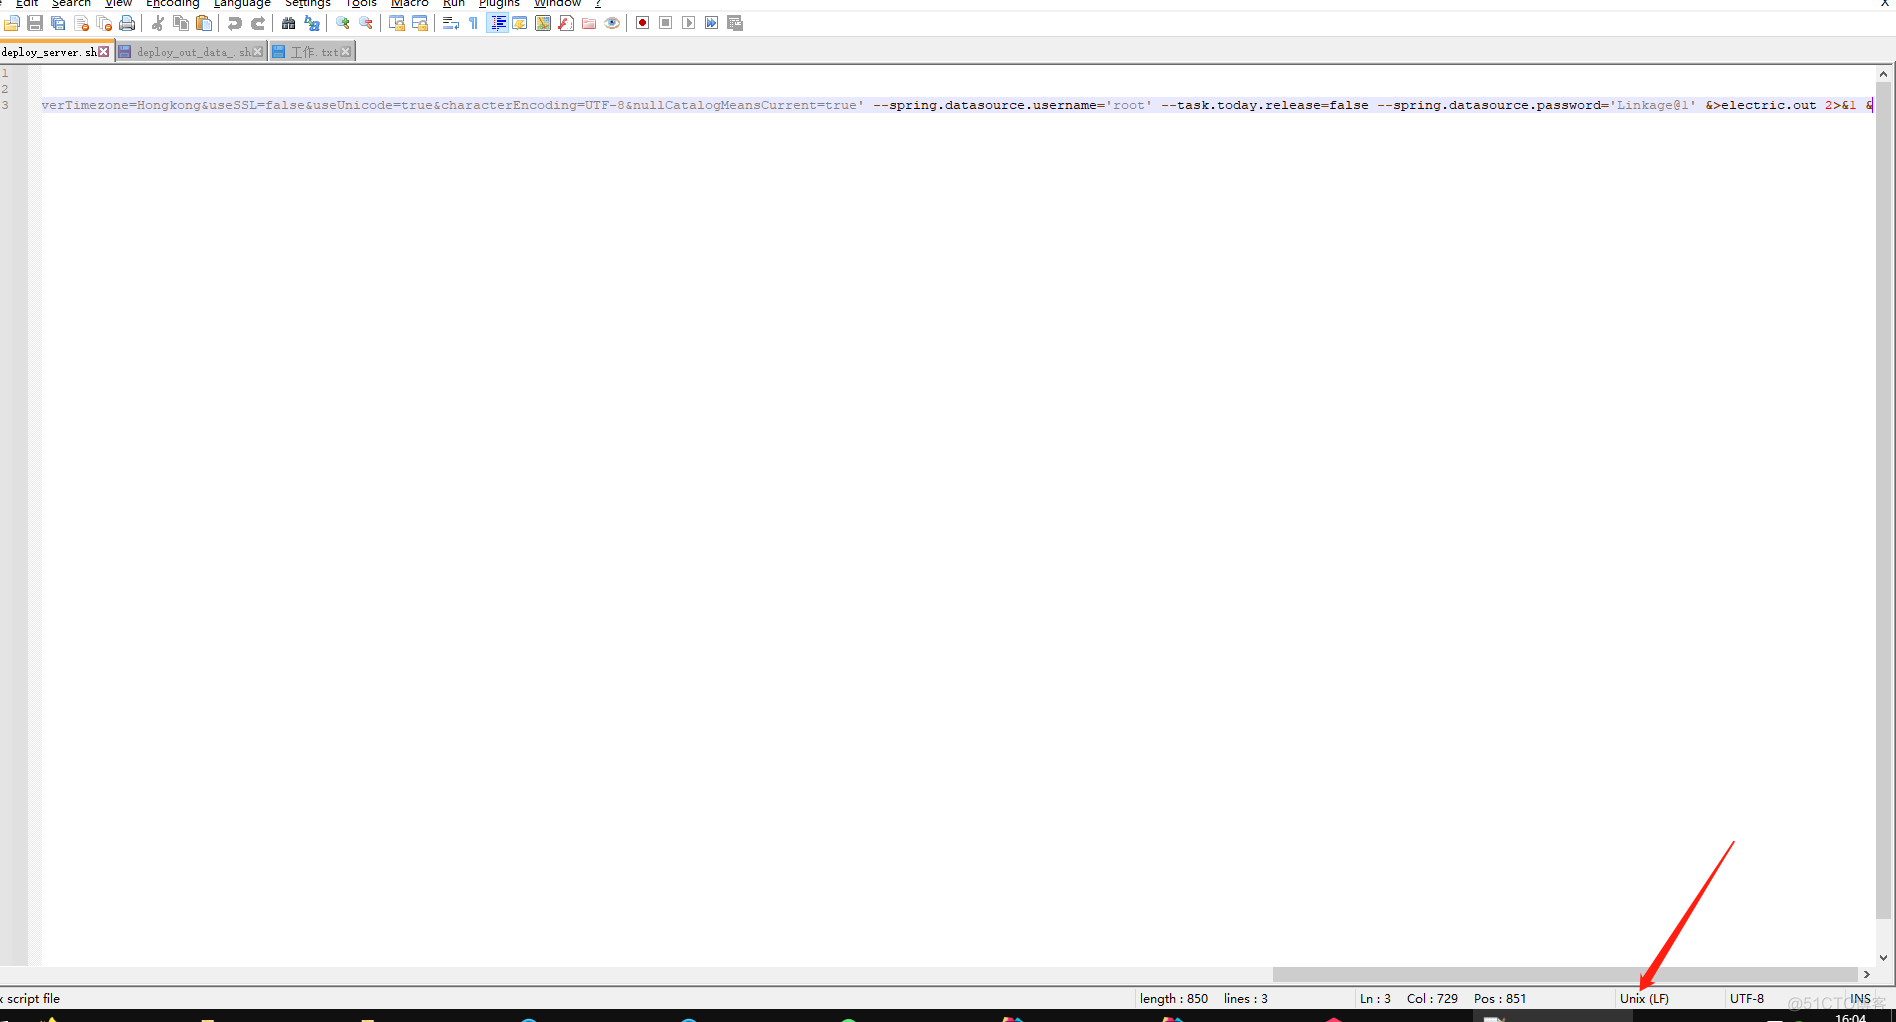Click the 'Col : 729' status text
The image size is (1896, 1022).
(x=1432, y=999)
